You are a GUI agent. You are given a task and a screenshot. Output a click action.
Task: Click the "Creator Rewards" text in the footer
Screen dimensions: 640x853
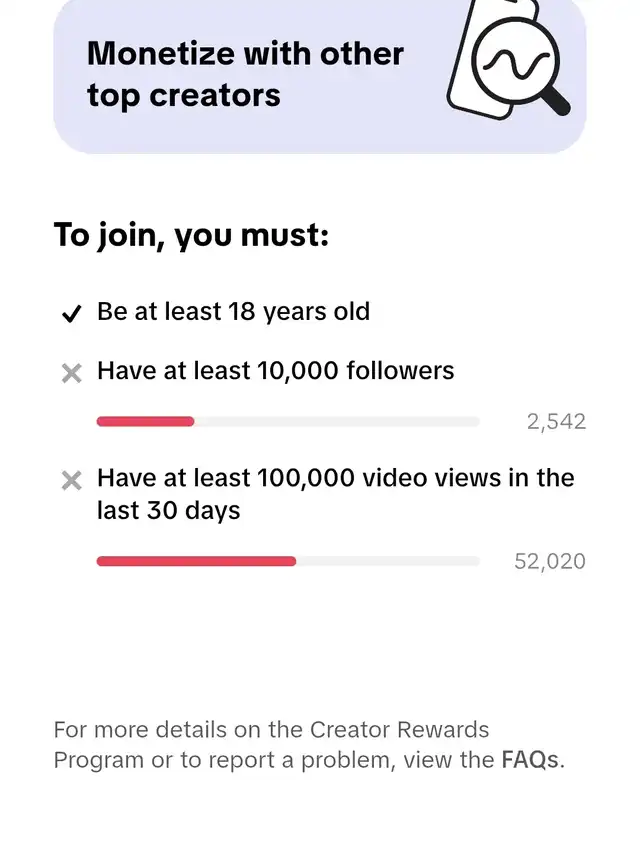pyautogui.click(x=400, y=730)
